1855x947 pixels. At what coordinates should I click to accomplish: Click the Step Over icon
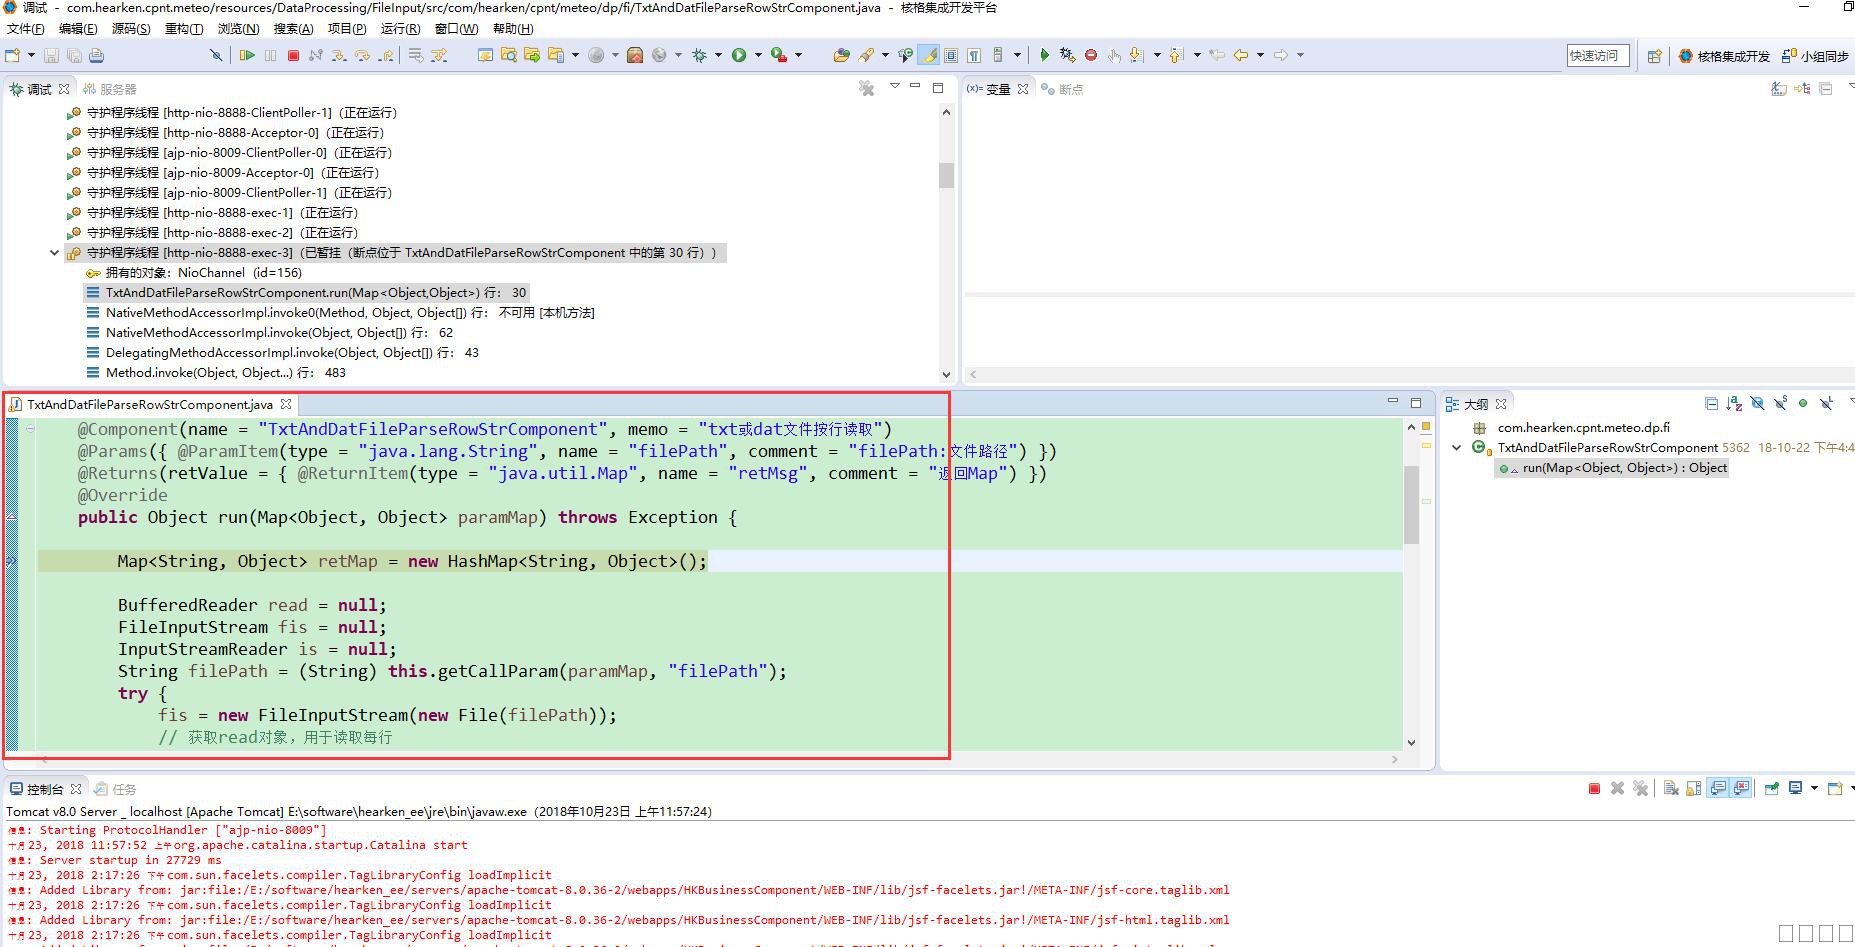(x=362, y=55)
